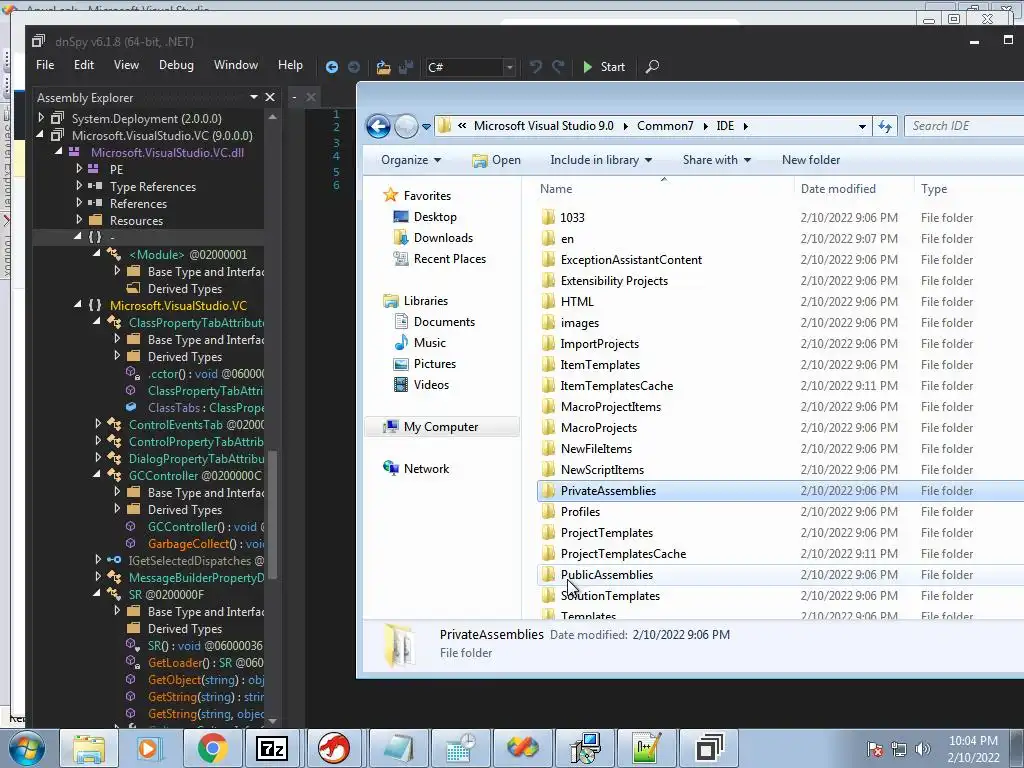Click Explorer address bar refresh icon
The image size is (1024, 768).
point(885,126)
